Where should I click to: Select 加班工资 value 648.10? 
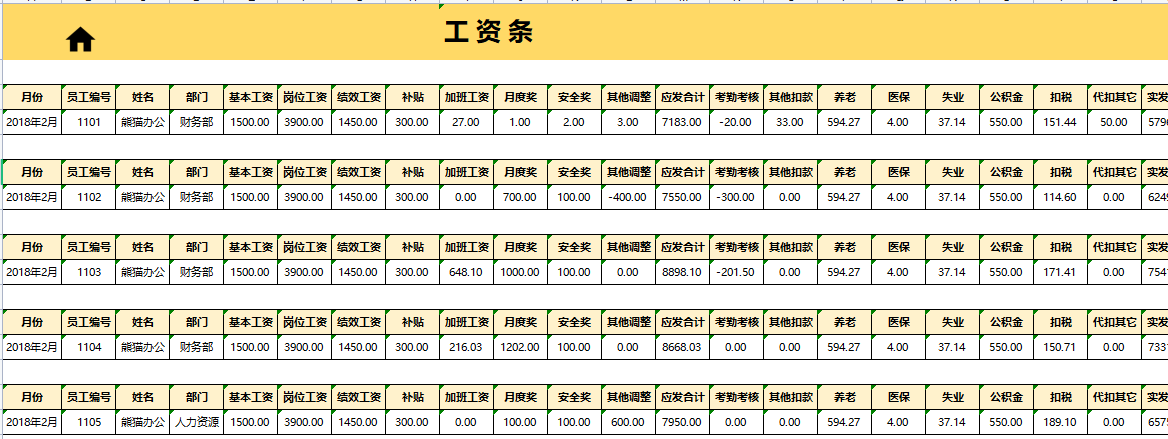pos(466,272)
